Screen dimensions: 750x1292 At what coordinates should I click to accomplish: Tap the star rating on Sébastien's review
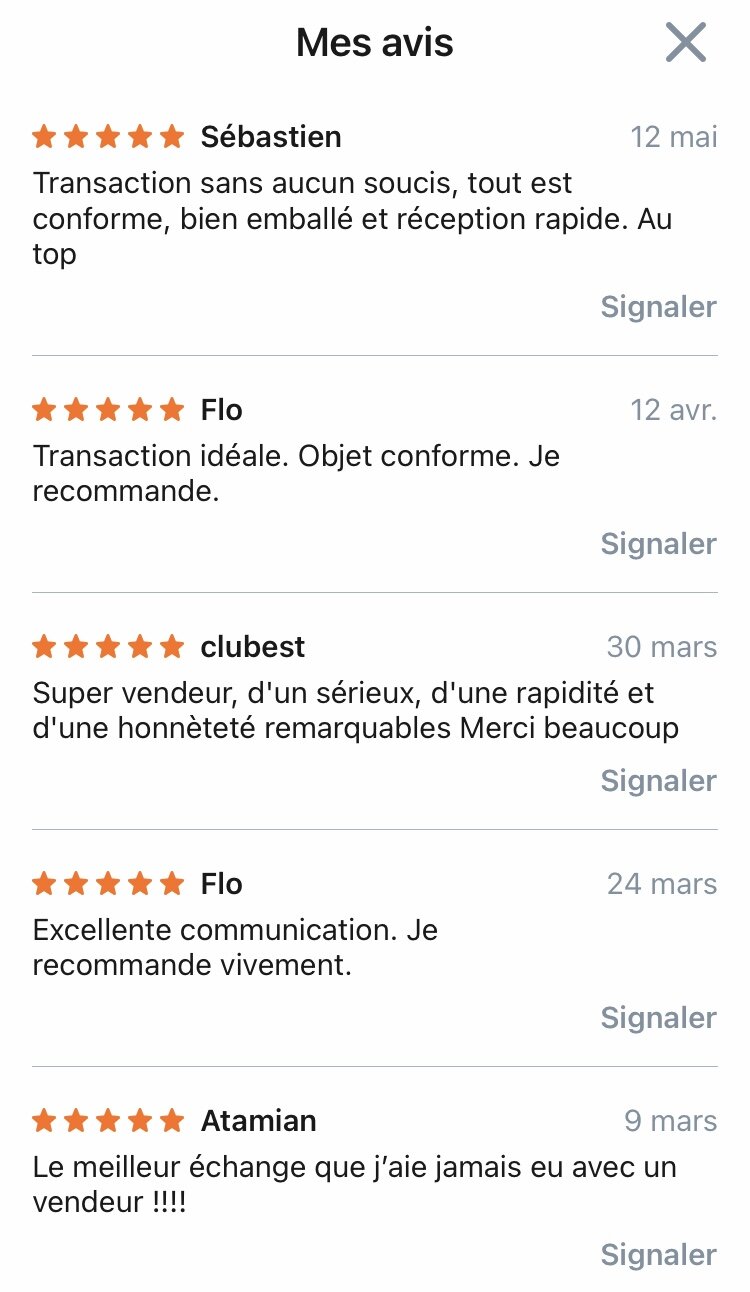click(x=108, y=137)
